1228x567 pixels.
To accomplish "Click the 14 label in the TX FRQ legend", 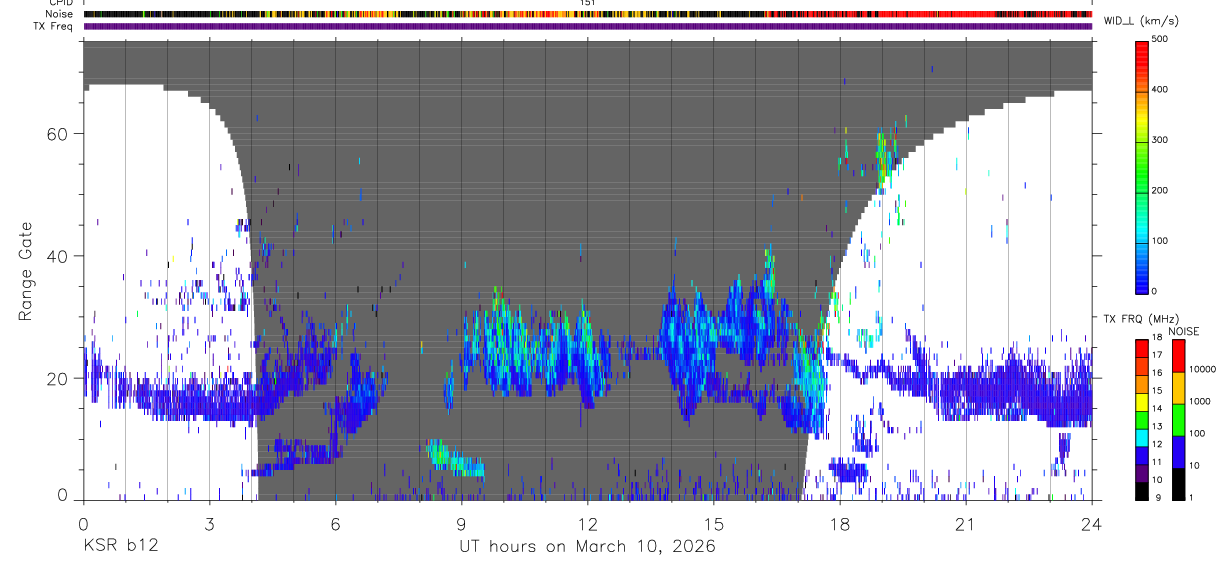I will (1157, 408).
